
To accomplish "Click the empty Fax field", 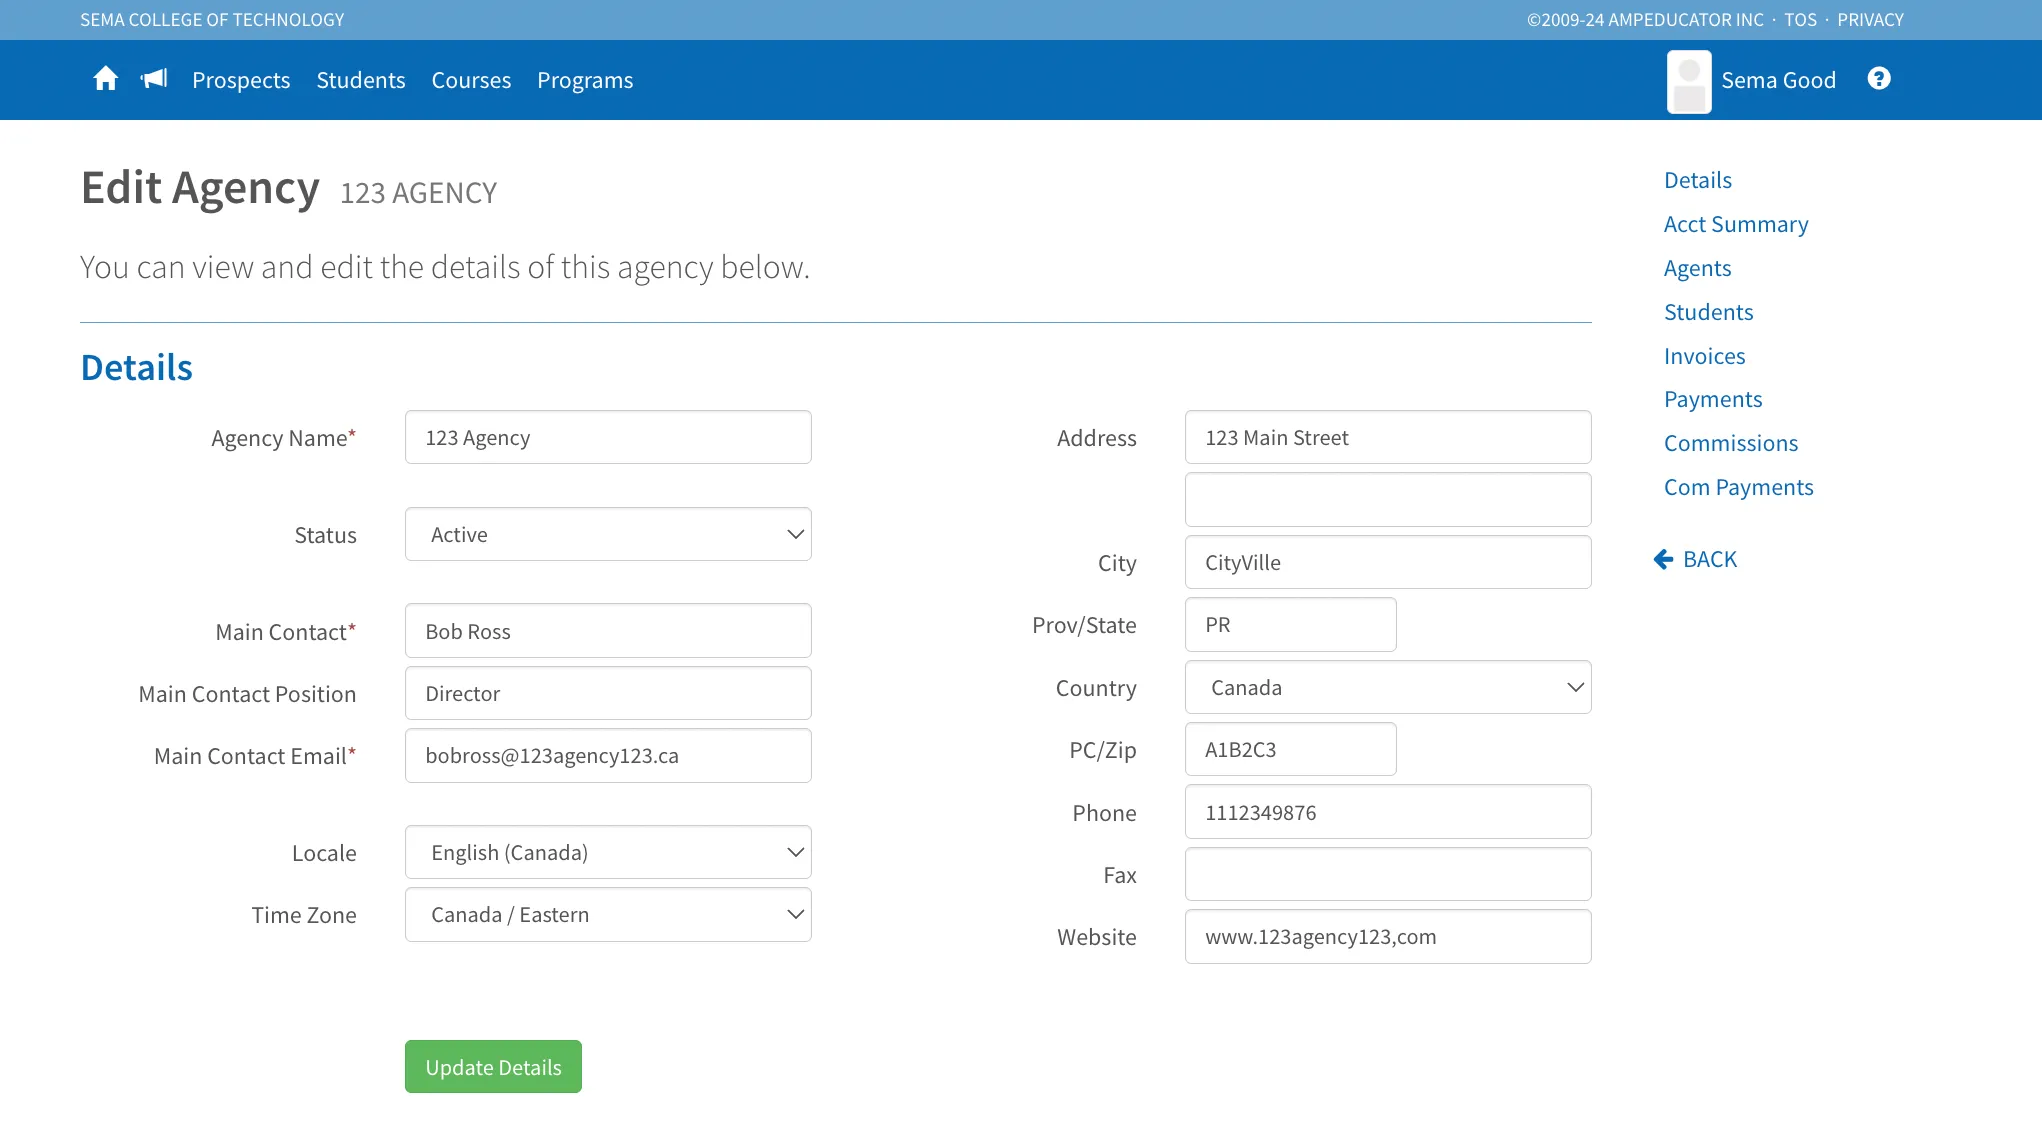I will click(x=1388, y=874).
